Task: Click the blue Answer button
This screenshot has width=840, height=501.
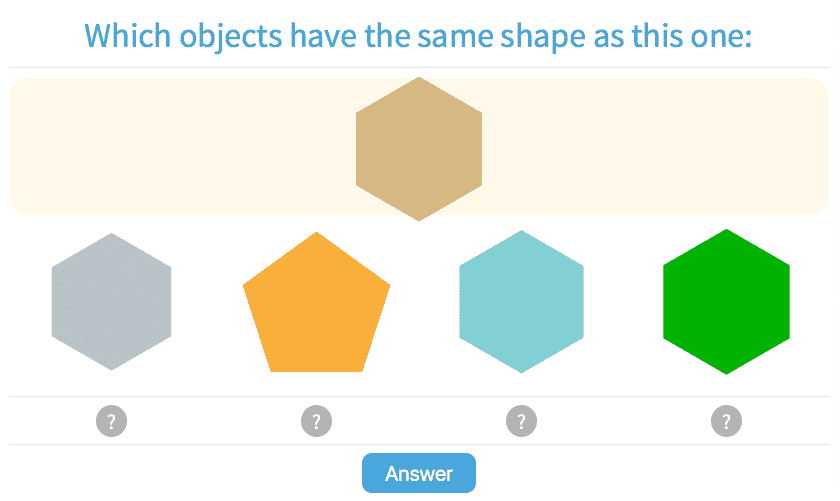Action: [418, 473]
